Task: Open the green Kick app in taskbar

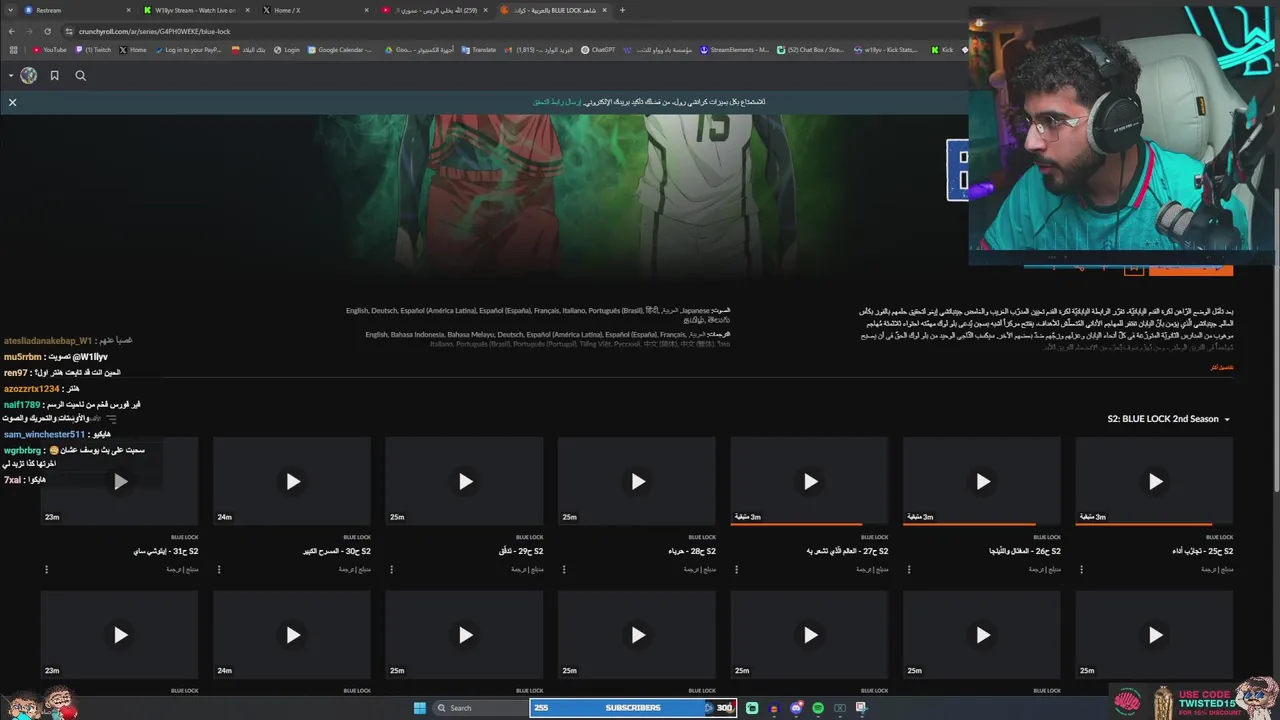Action: 752,708
